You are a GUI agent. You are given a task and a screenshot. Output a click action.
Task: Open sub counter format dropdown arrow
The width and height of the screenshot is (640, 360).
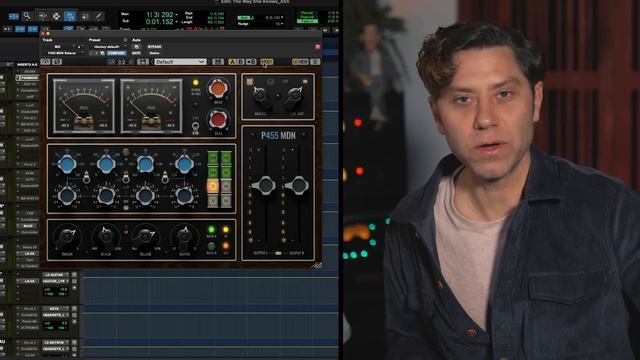[x=177, y=22]
